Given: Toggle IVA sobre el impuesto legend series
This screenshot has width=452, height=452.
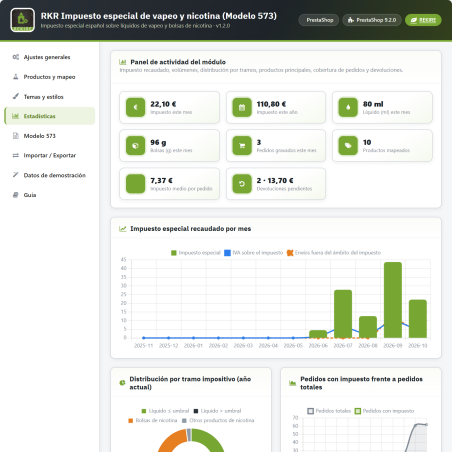Looking at the screenshot, I should click(x=254, y=253).
